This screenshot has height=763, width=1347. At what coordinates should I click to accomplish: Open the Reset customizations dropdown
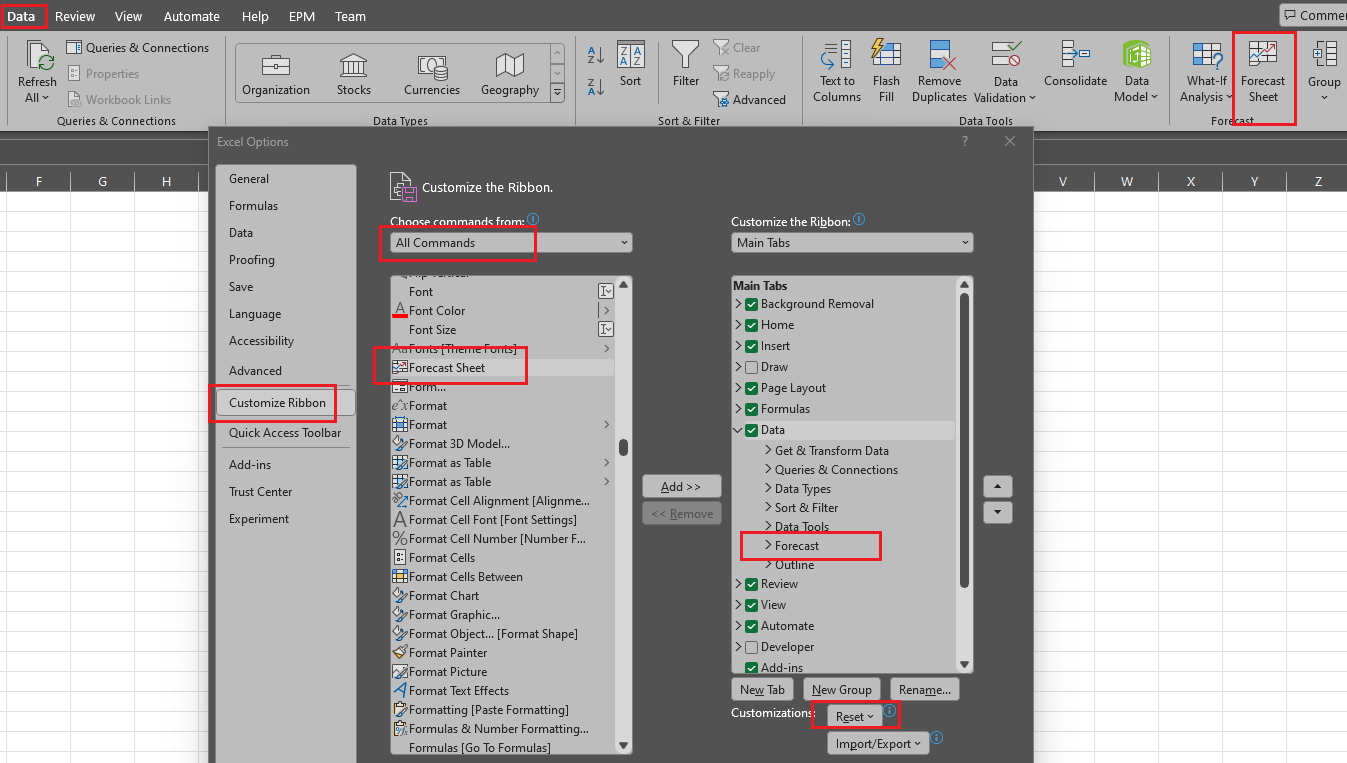point(855,716)
